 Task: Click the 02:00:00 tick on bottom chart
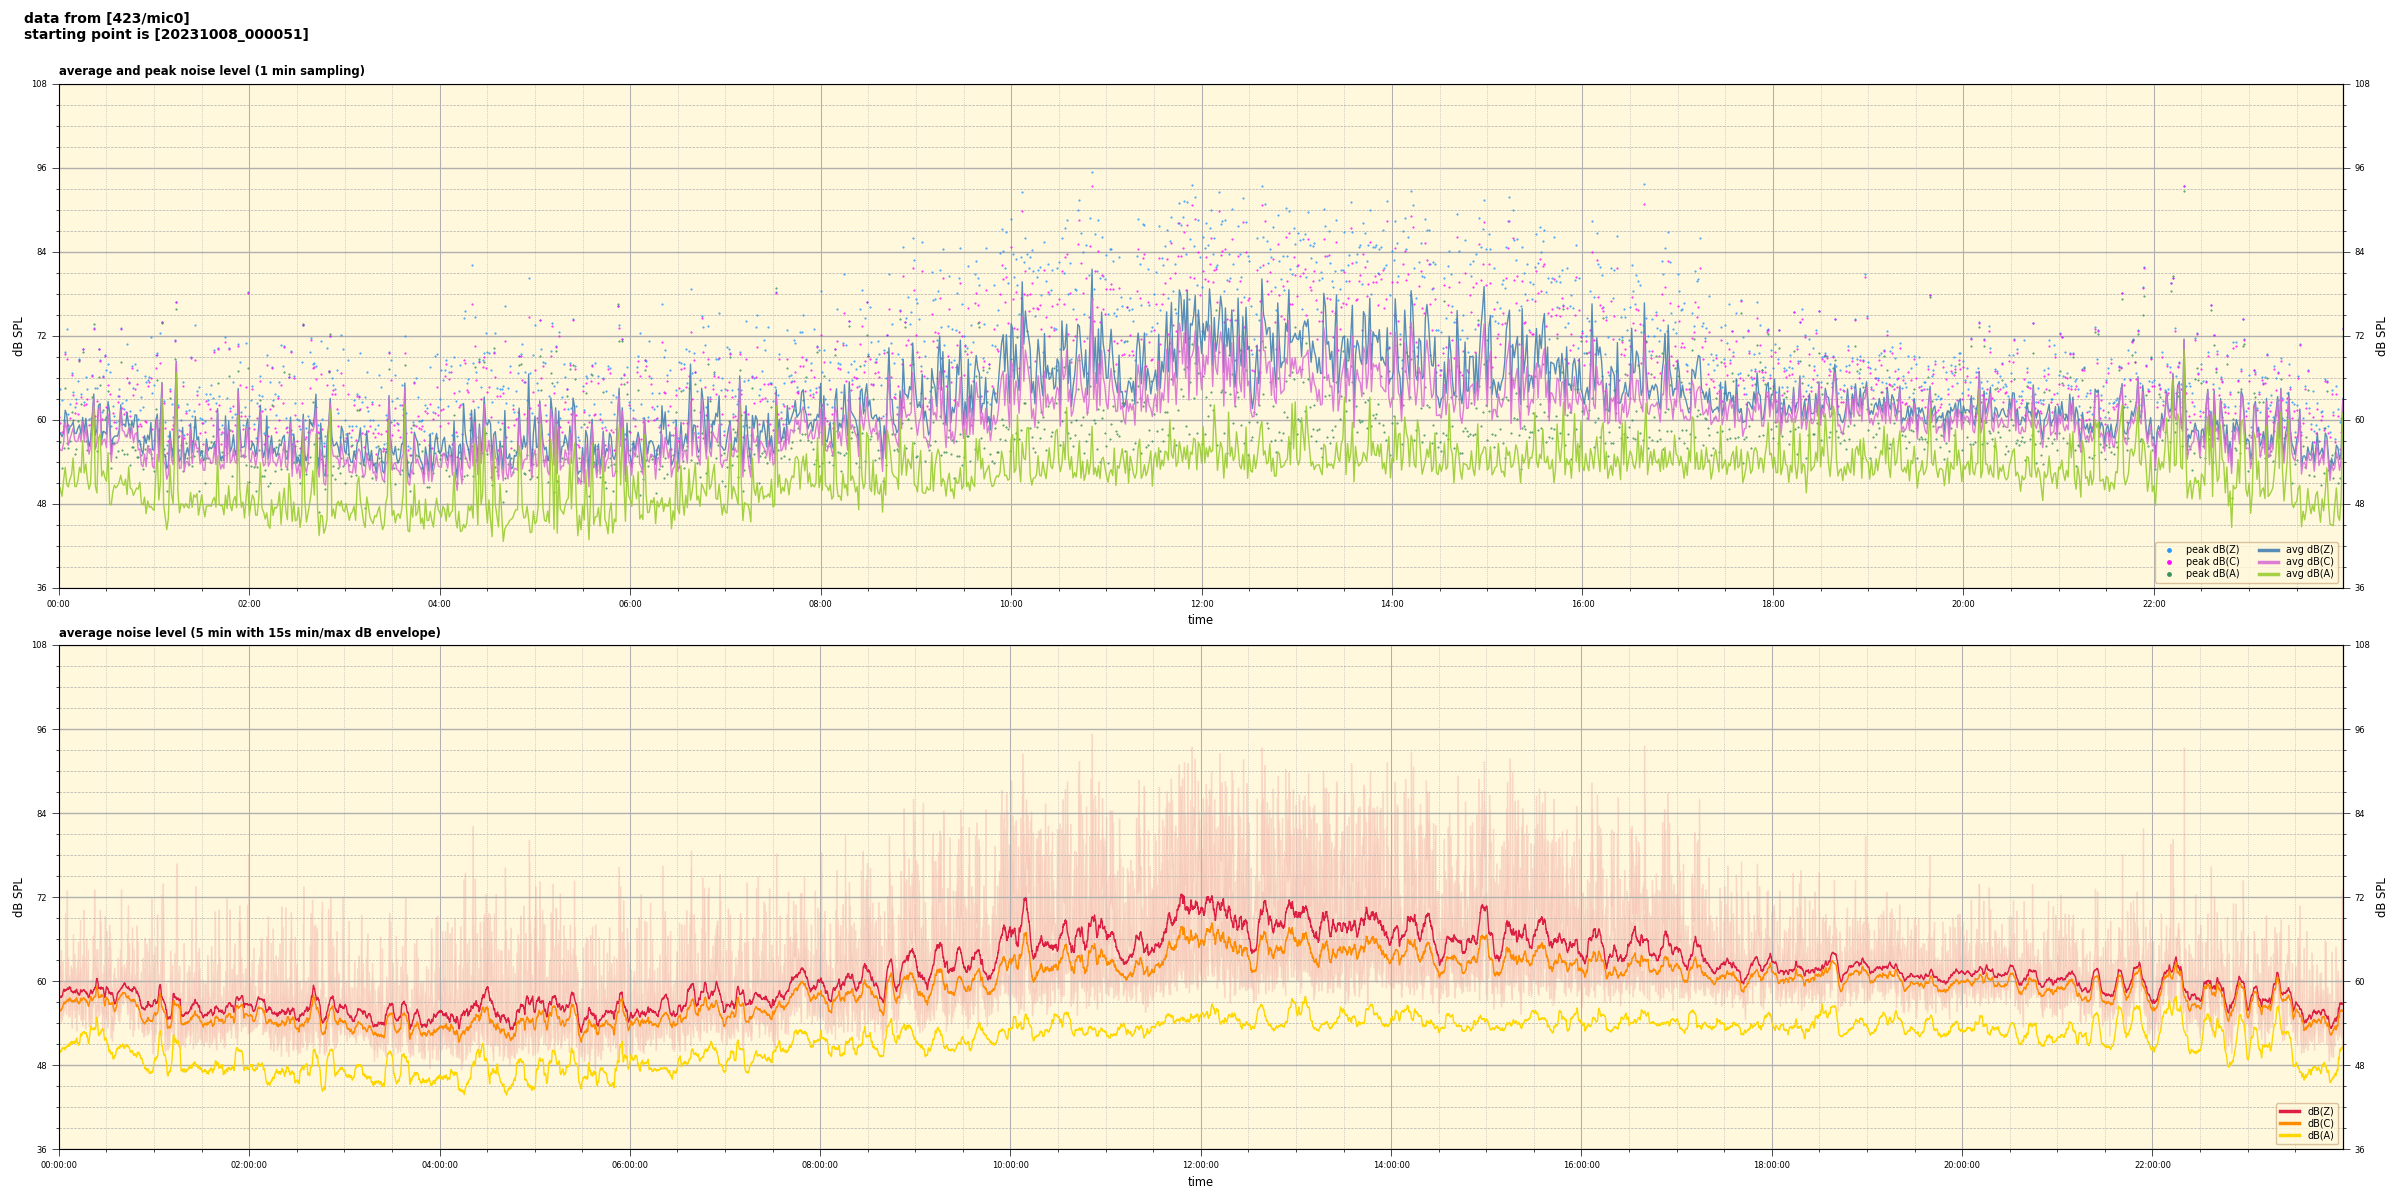249,1165
